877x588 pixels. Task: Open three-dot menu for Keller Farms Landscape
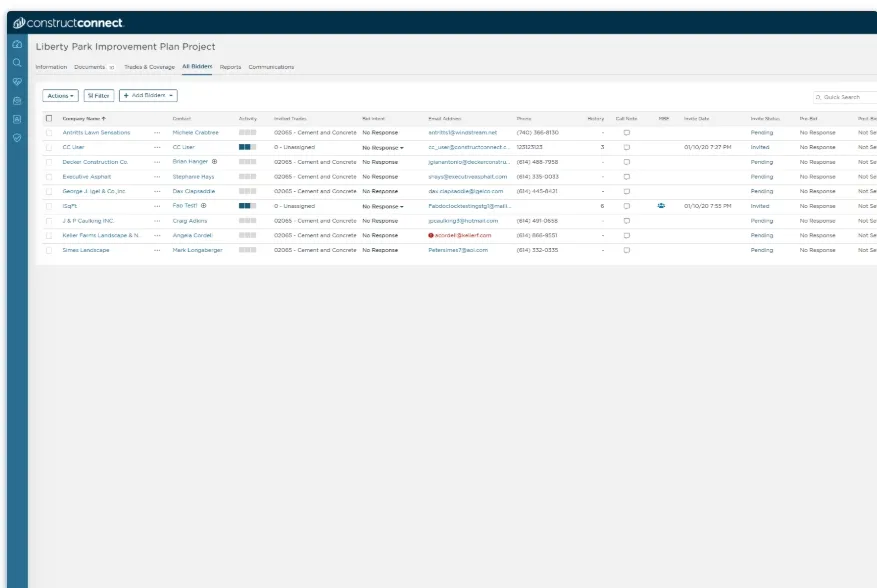(157, 235)
